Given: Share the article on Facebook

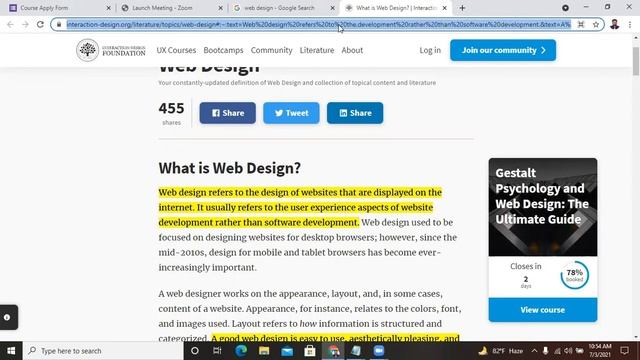Looking at the screenshot, I should [228, 113].
